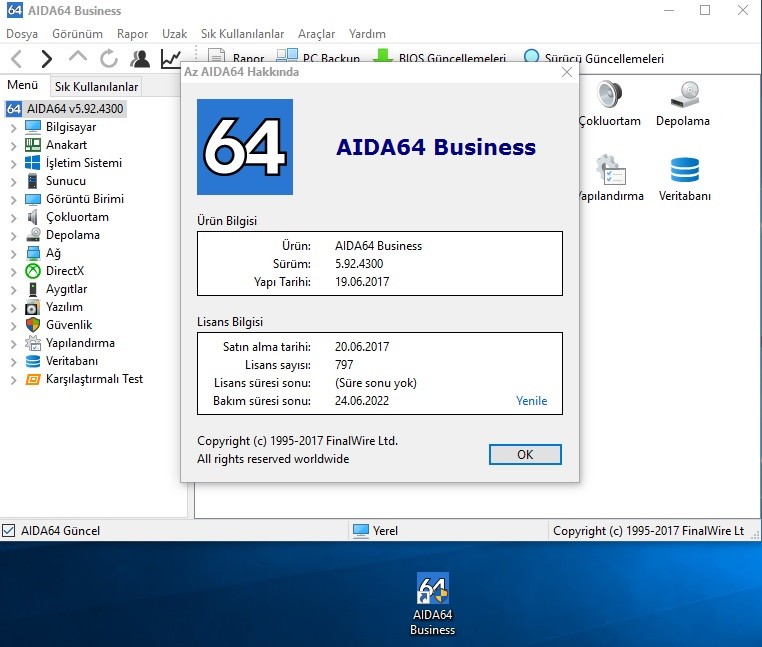Refresh using the circular arrow icon
762x647 pixels.
click(109, 59)
